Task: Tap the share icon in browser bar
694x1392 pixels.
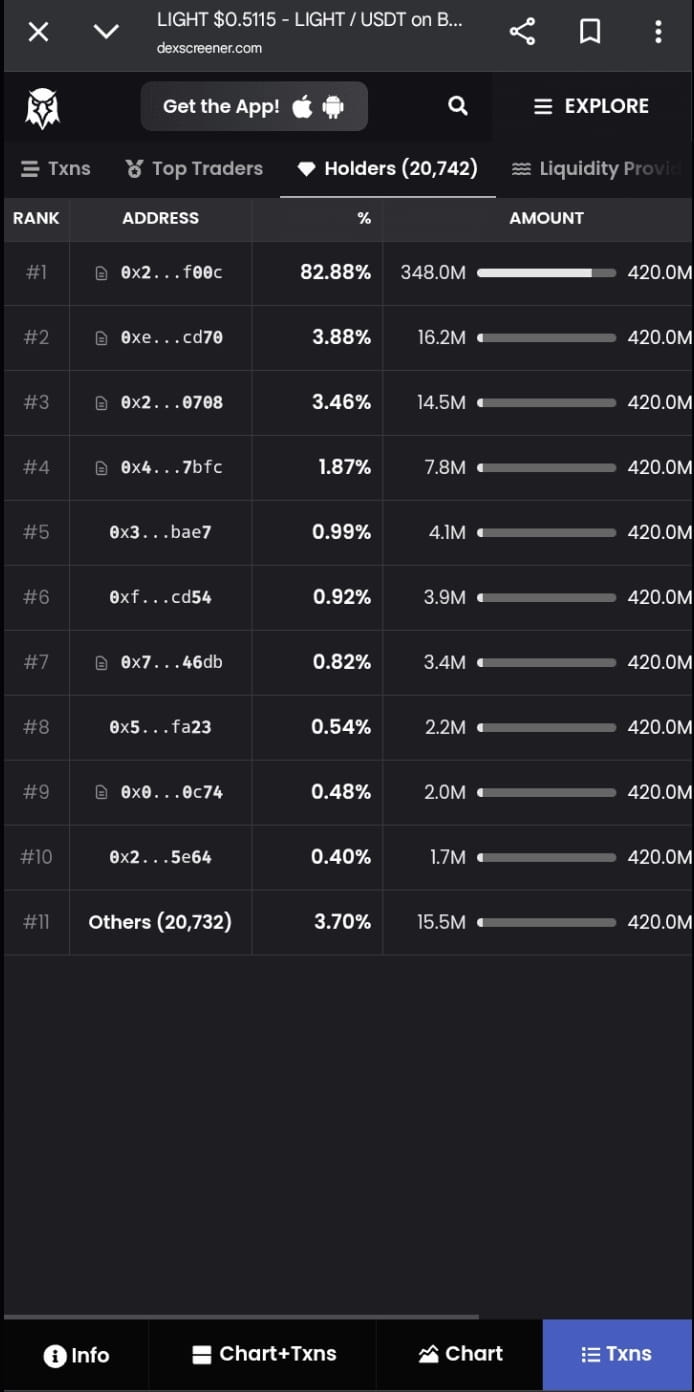Action: pyautogui.click(x=522, y=32)
